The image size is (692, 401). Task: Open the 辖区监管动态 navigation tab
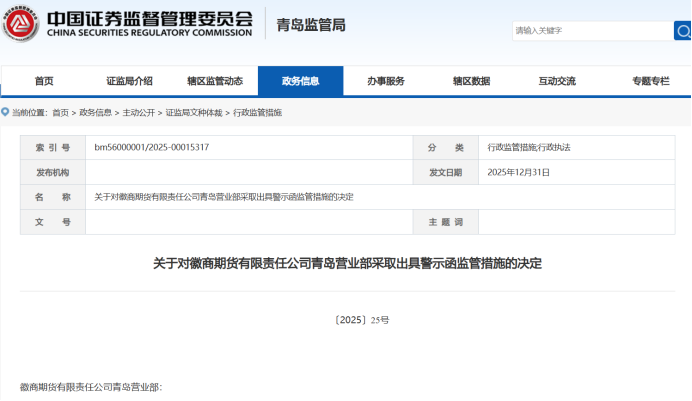click(214, 81)
